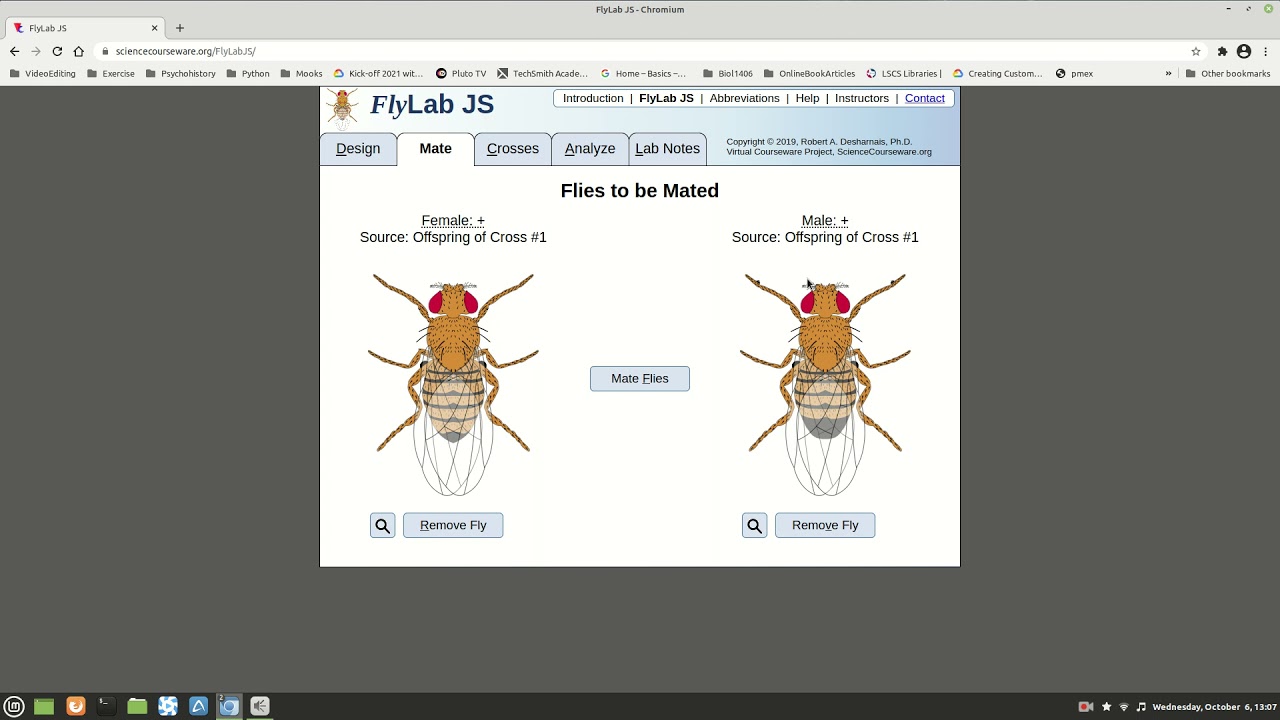Screen dimensions: 1280x720
Task: Open the Chromium taskbar window item
Action: [x=229, y=706]
